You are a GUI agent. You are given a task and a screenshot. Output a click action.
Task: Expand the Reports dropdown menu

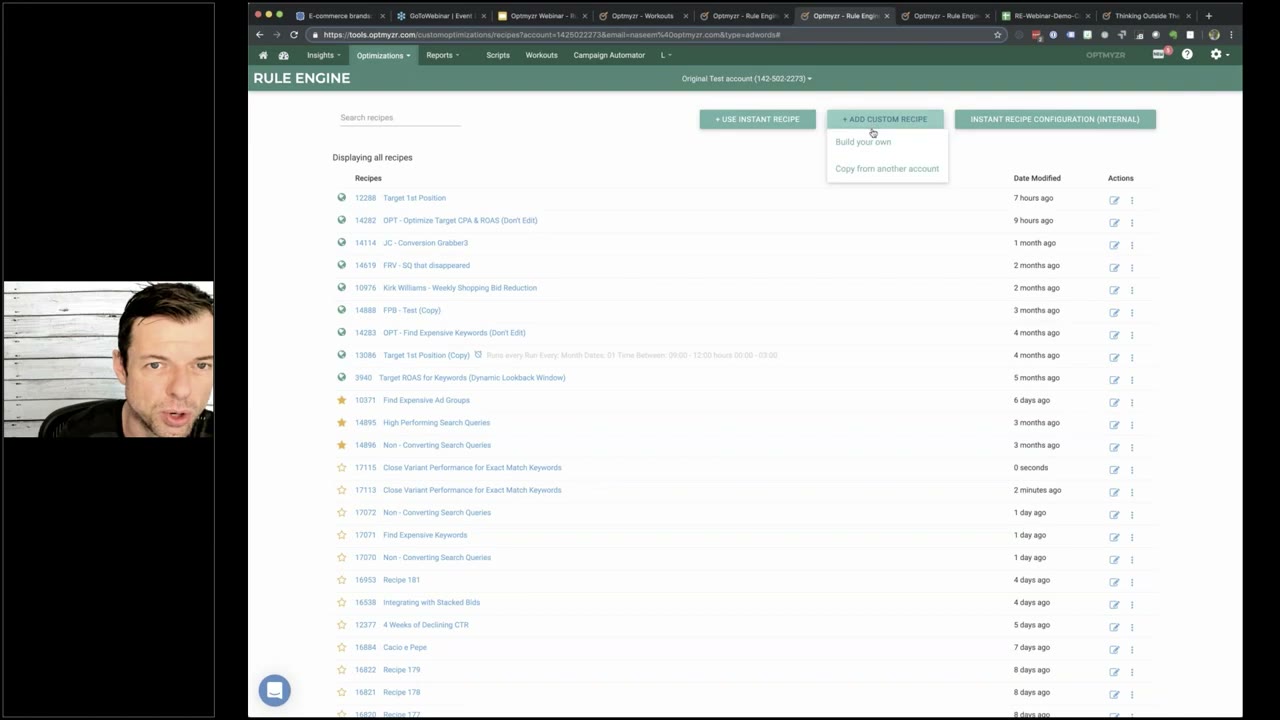pos(442,55)
